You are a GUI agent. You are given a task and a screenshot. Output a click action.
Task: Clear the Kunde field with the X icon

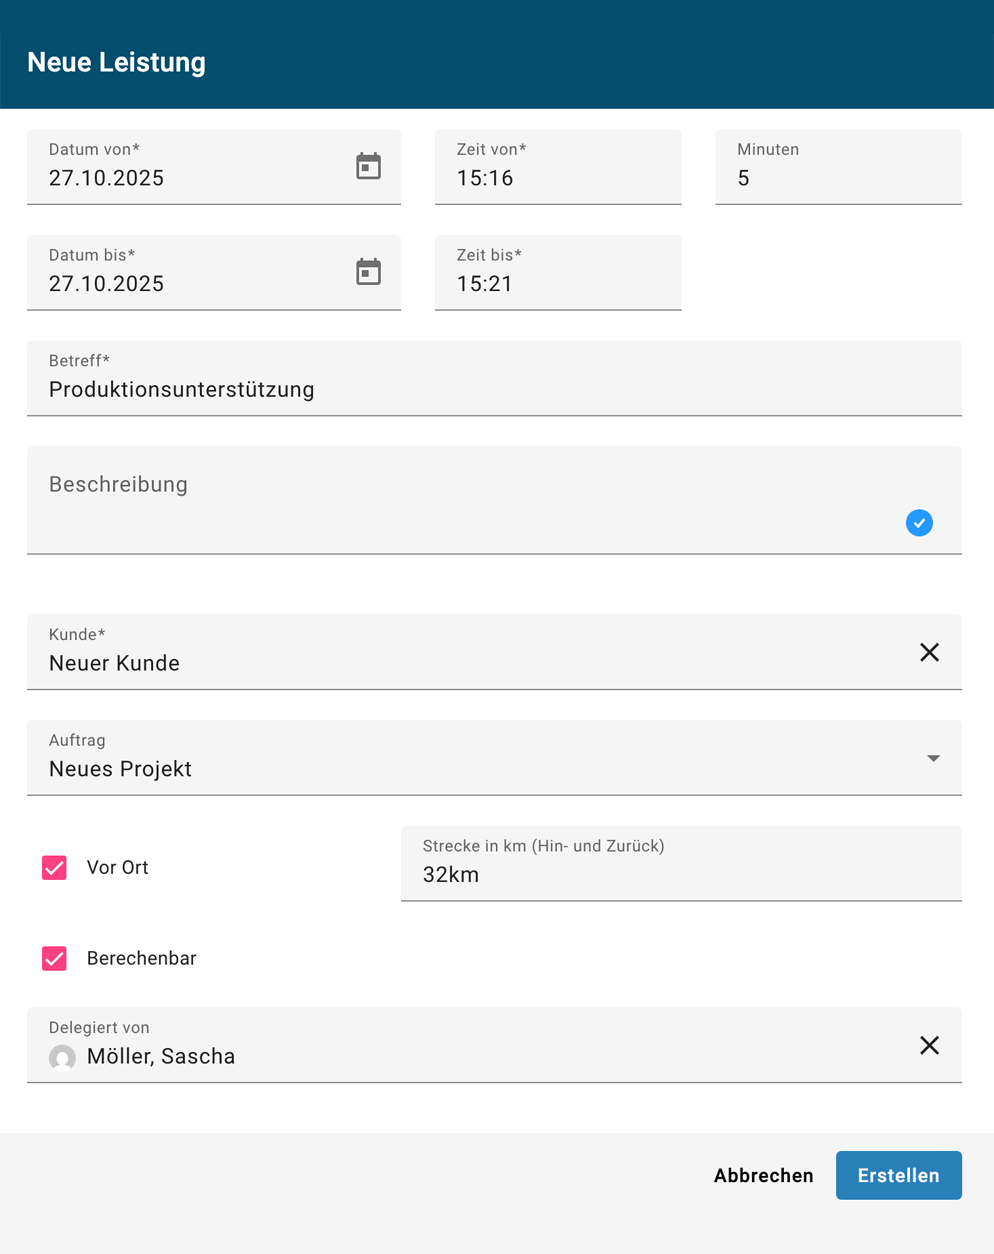pyautogui.click(x=929, y=652)
